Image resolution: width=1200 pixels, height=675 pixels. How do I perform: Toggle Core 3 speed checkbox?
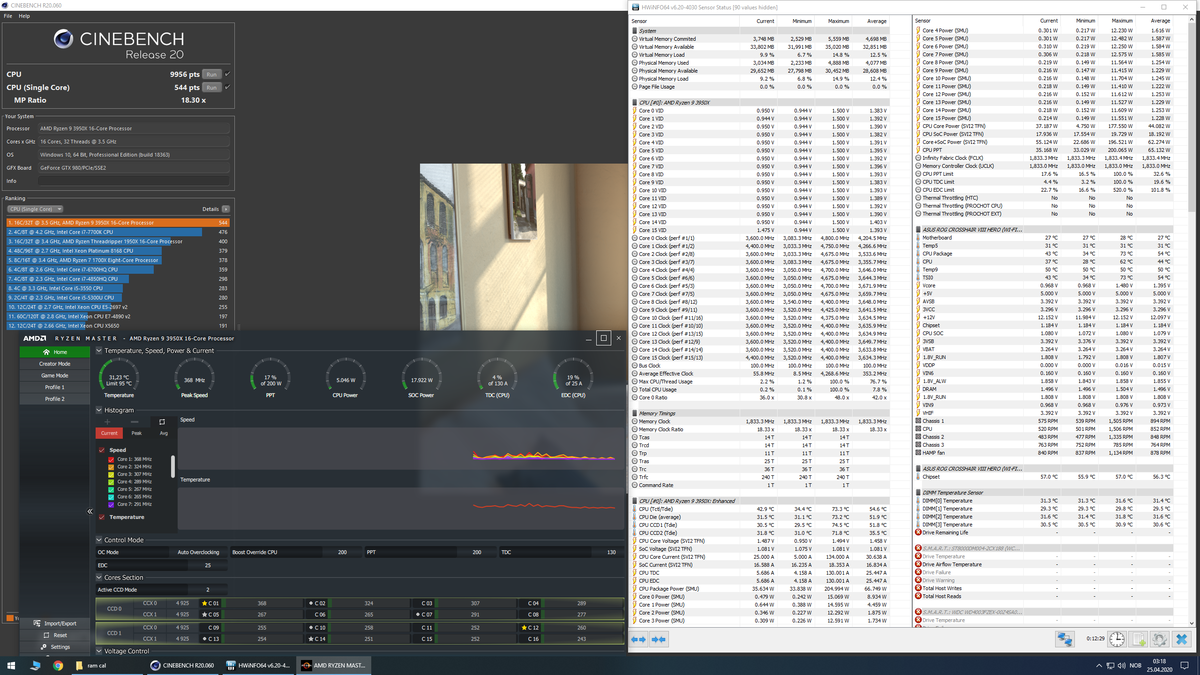111,474
